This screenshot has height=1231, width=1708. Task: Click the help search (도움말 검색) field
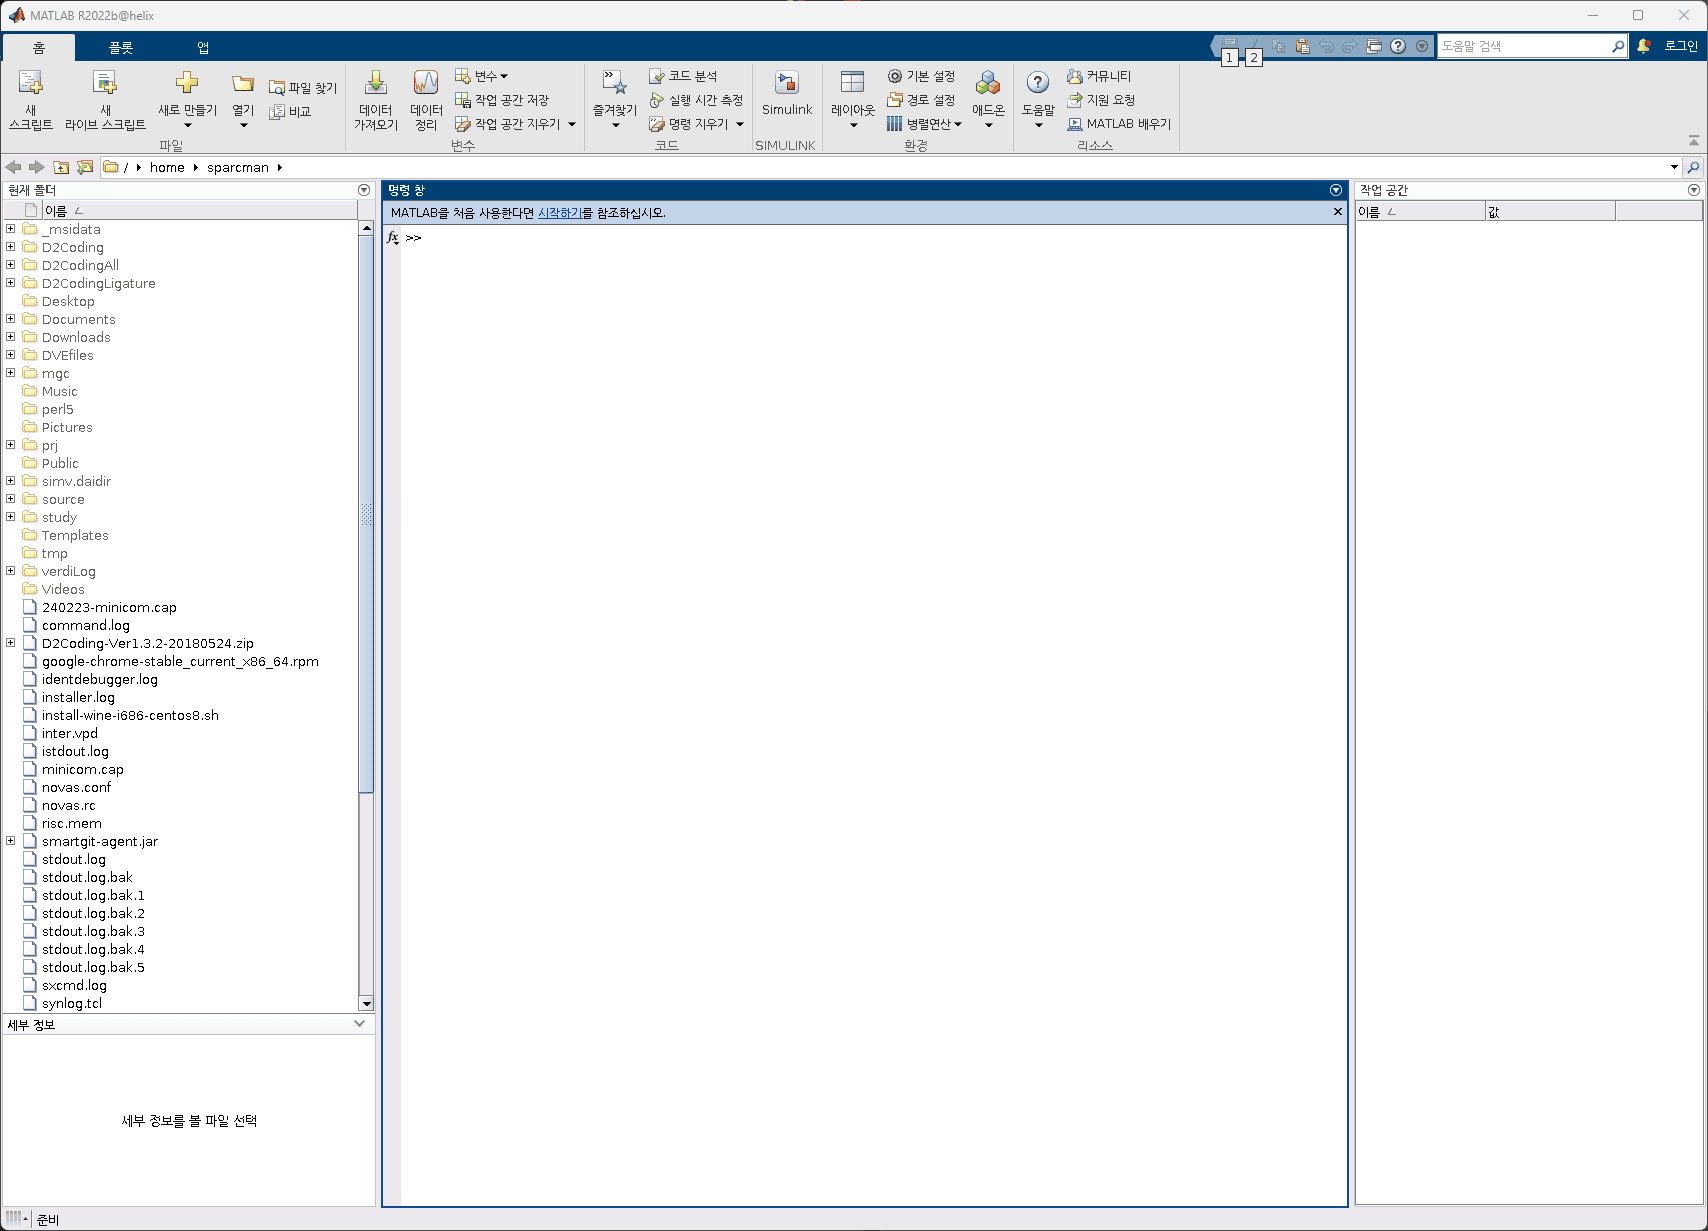click(1523, 46)
